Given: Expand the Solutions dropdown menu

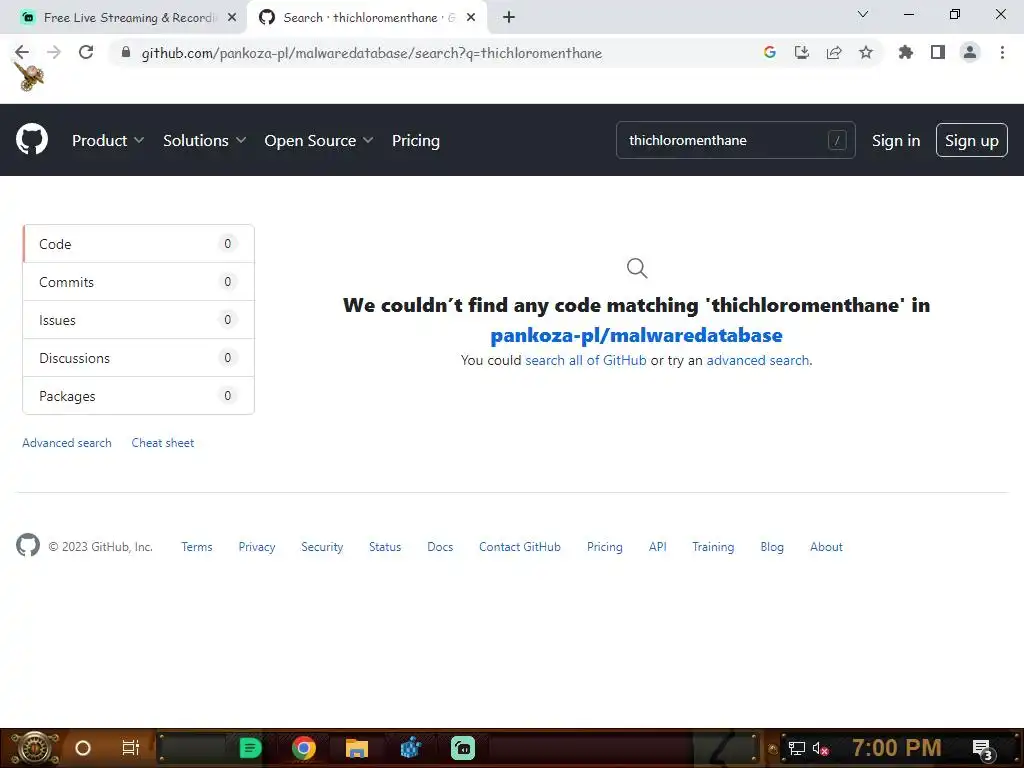Looking at the screenshot, I should click(x=204, y=140).
